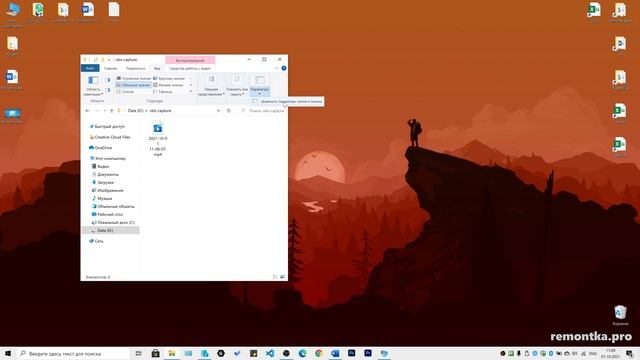The height and width of the screenshot is (360, 640).
Task: Switch to the Поделиться ribbon tab
Action: 136,68
